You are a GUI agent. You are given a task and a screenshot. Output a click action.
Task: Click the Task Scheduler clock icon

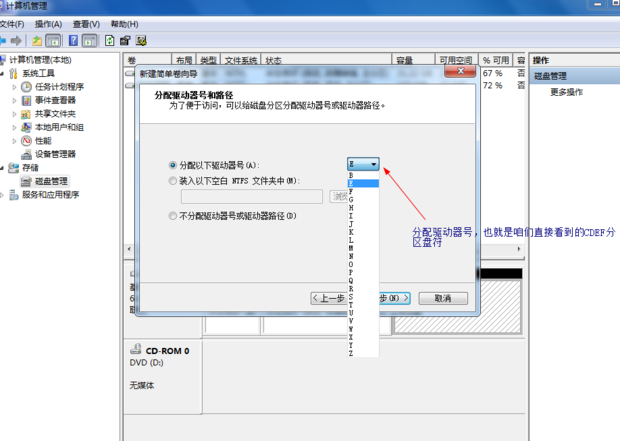[27, 87]
